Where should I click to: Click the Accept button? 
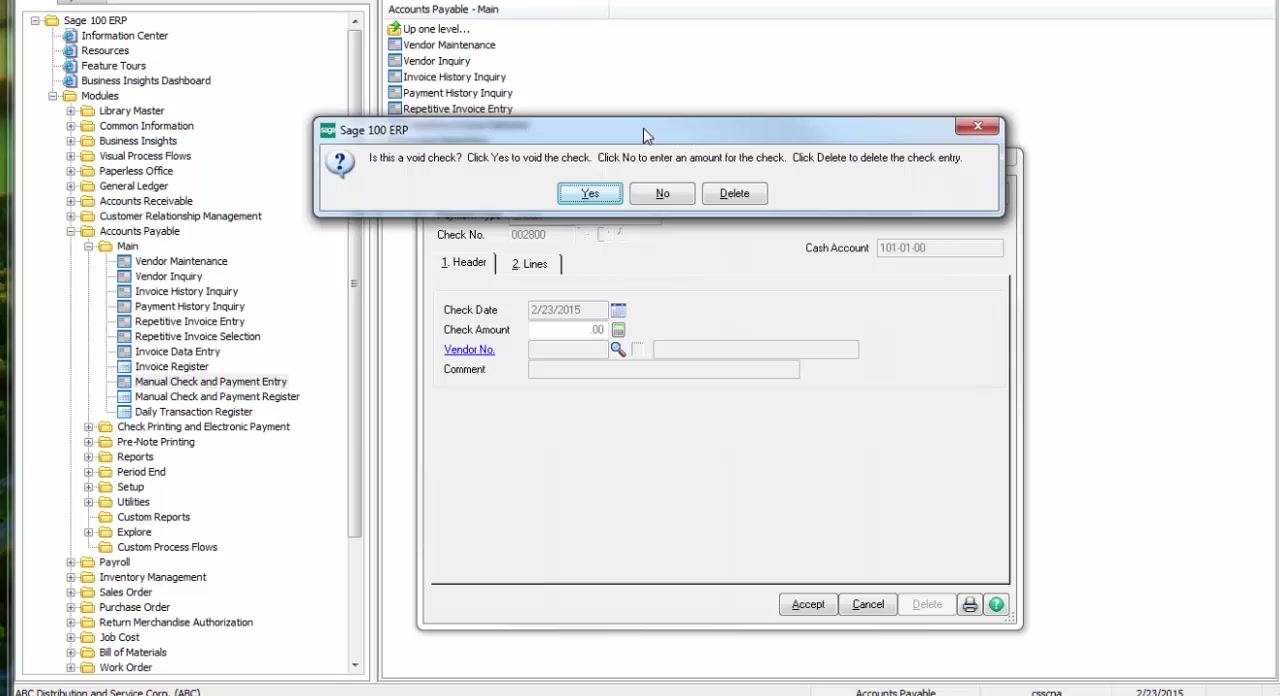pyautogui.click(x=808, y=605)
